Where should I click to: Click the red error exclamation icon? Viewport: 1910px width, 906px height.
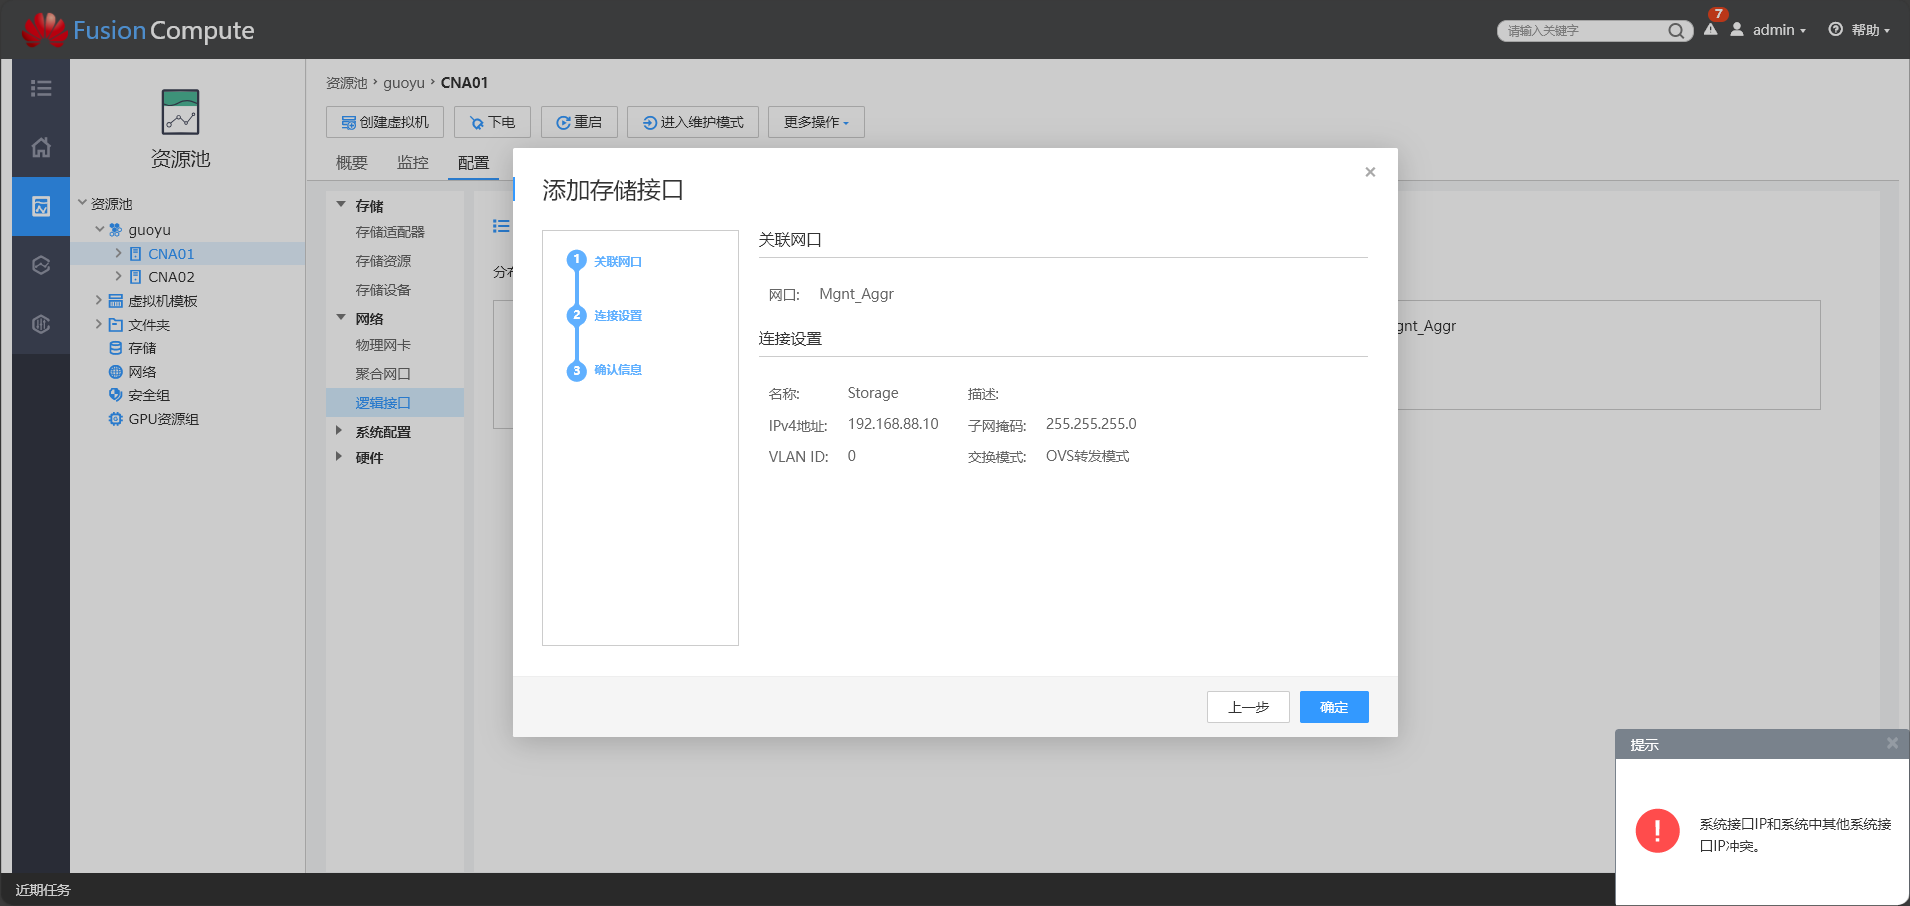coord(1657,831)
